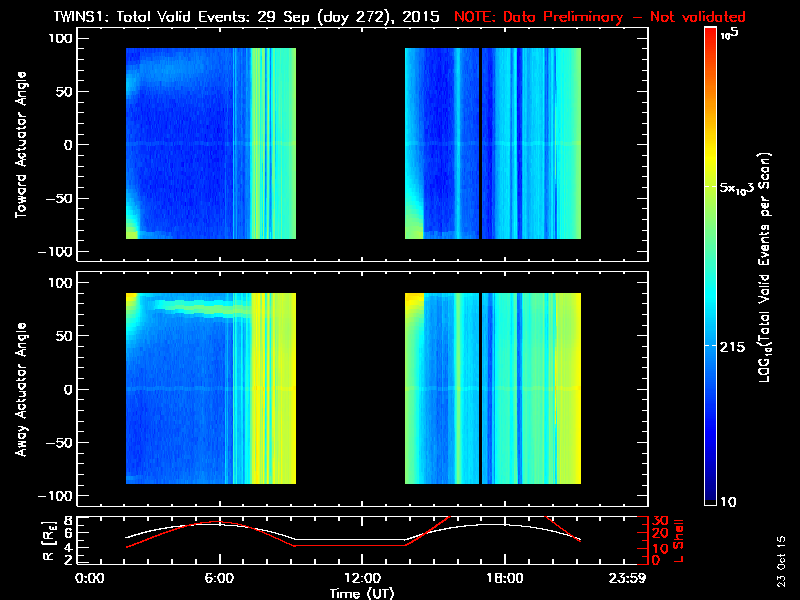
Task: Click the 215 color bar label
Action: [x=735, y=345]
